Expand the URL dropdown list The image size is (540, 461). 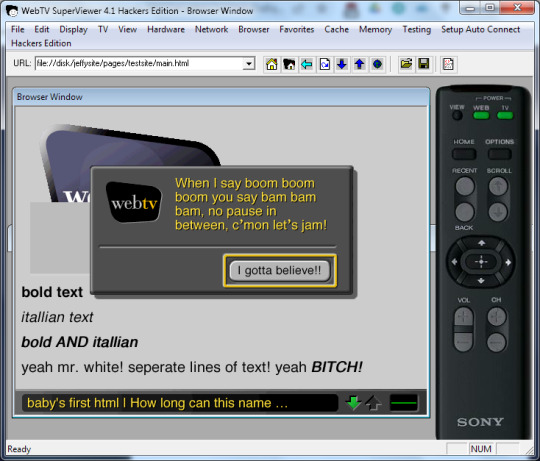pos(249,64)
